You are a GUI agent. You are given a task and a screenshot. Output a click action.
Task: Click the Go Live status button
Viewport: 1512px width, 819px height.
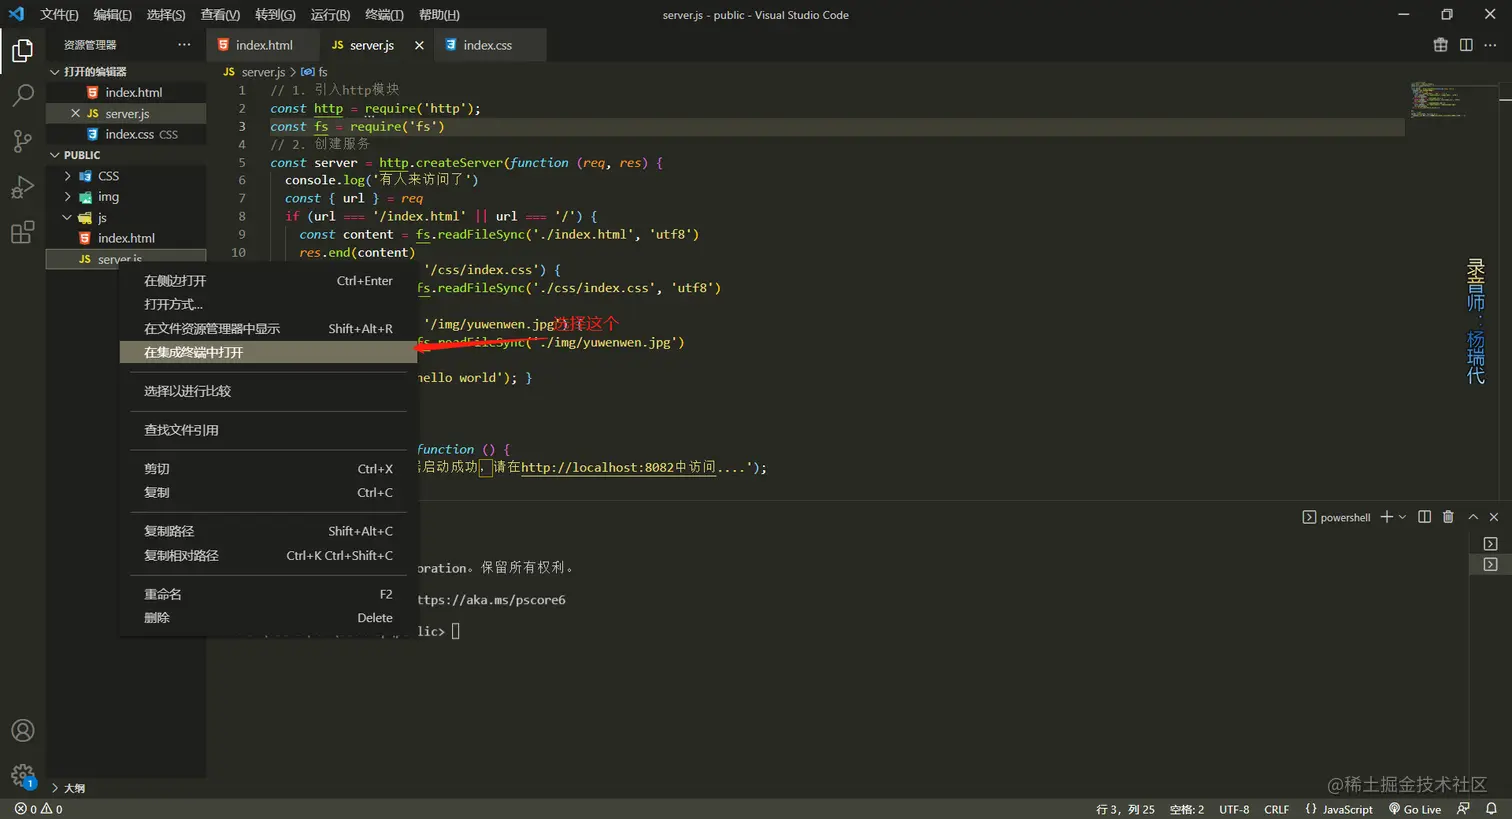tap(1415, 809)
